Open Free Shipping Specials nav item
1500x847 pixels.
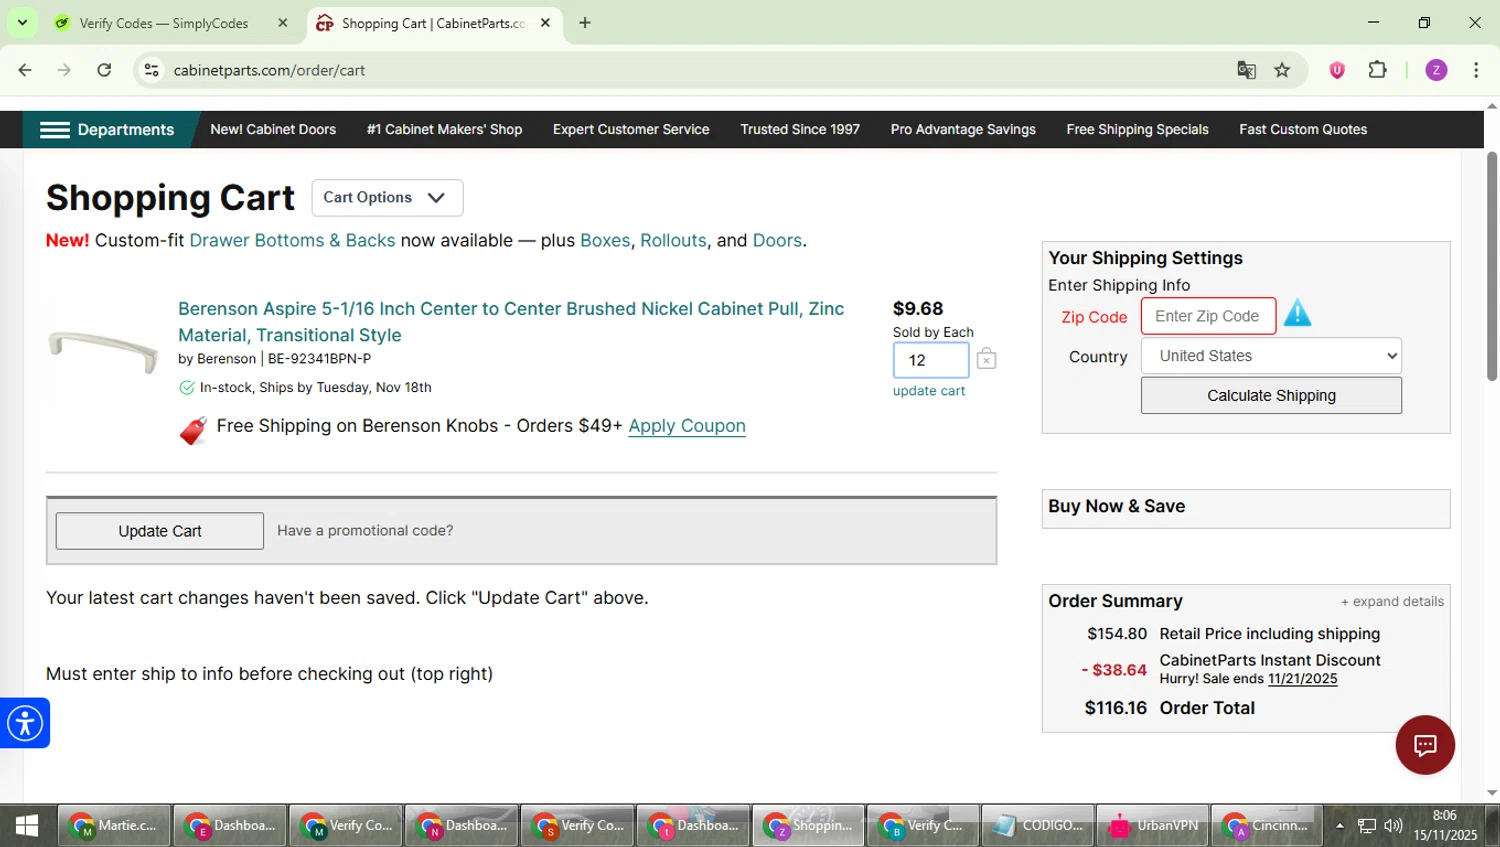coord(1137,130)
